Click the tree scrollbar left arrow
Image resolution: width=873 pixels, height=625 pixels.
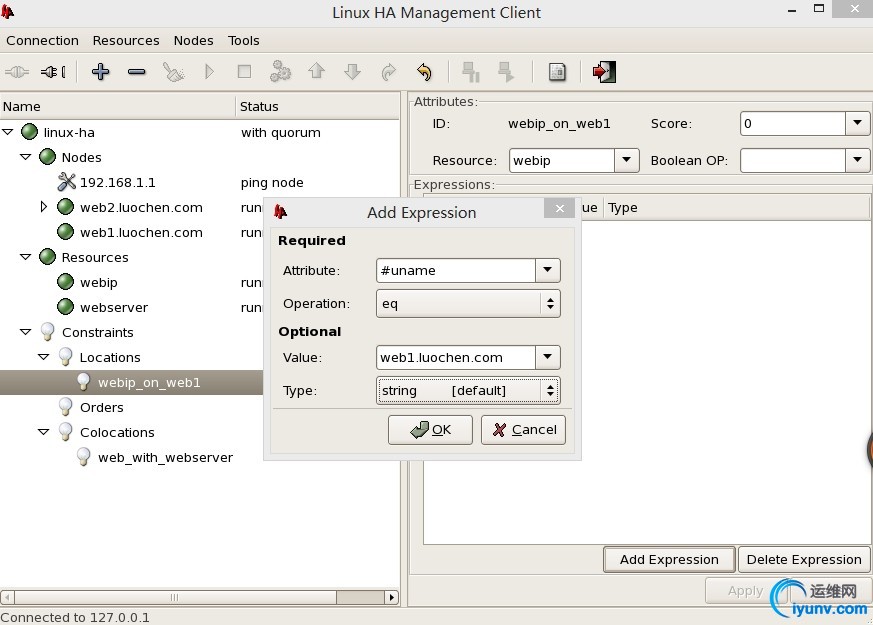point(7,598)
